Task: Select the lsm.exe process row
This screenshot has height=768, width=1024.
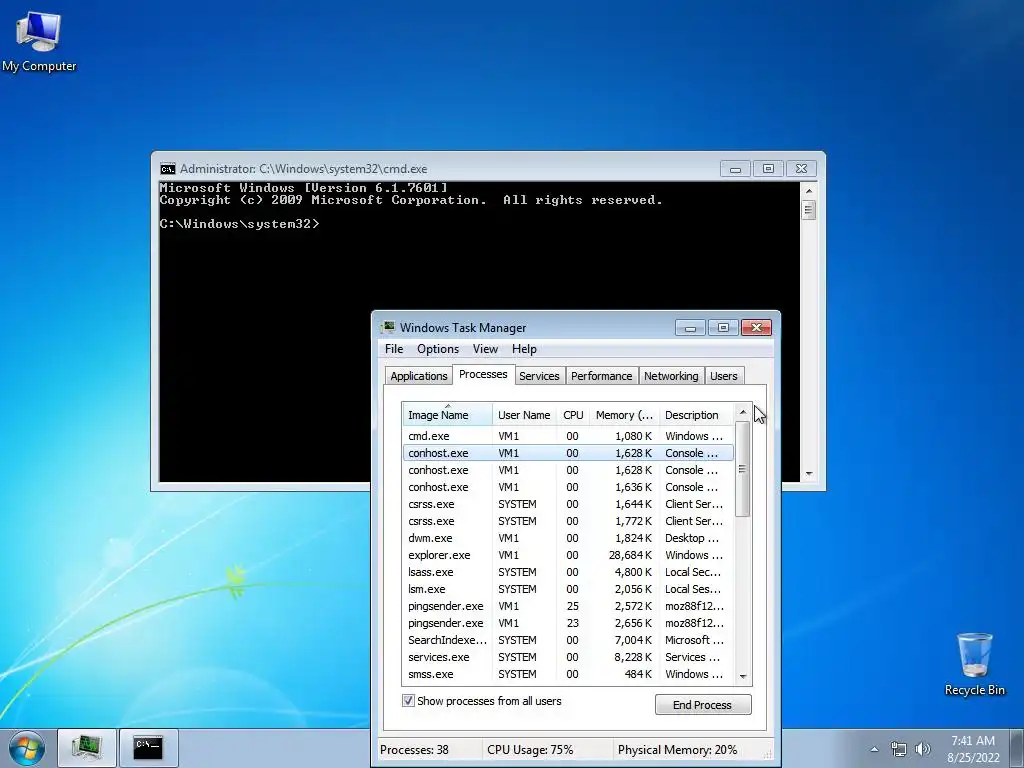Action: tap(568, 589)
